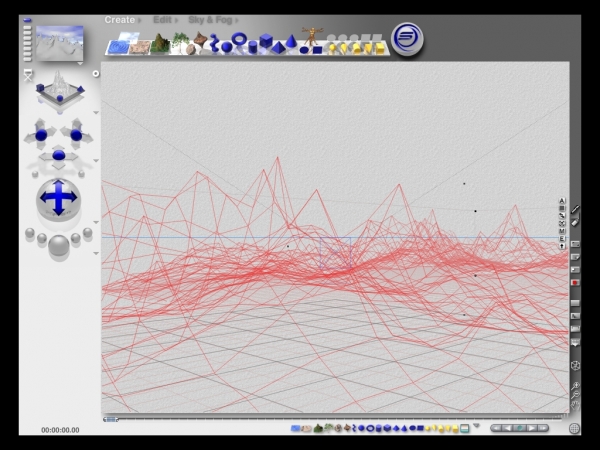The height and width of the screenshot is (450, 600).
Task: Select the topmost blue memory dot
Action: (x=27, y=20)
